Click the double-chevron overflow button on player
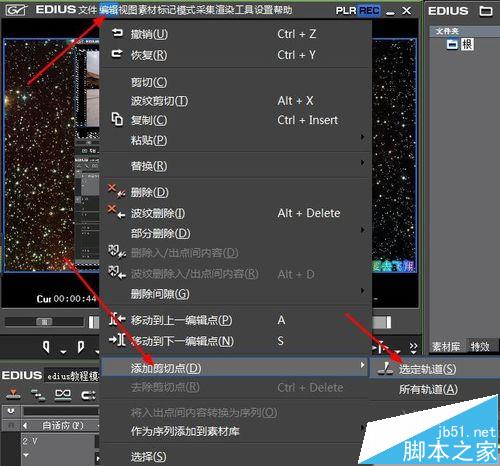The height and width of the screenshot is (466, 500). coord(413,347)
